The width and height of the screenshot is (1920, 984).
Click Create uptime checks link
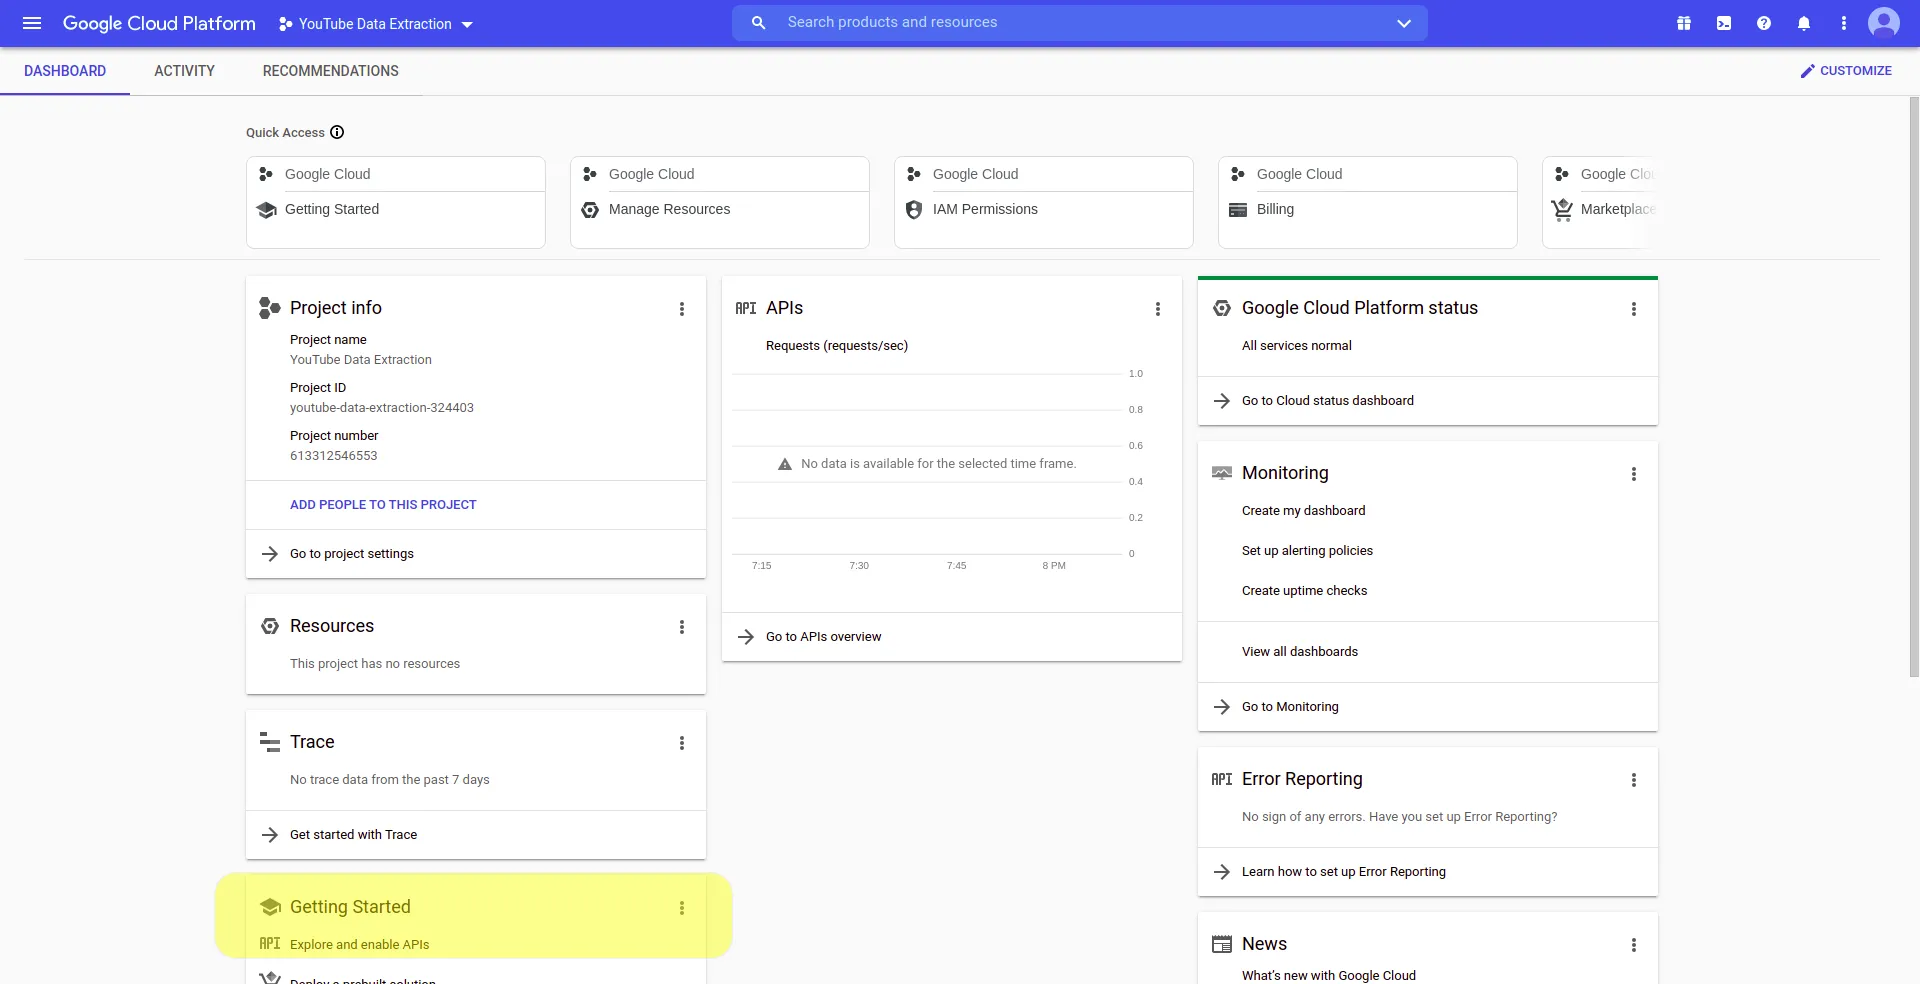pyautogui.click(x=1304, y=591)
